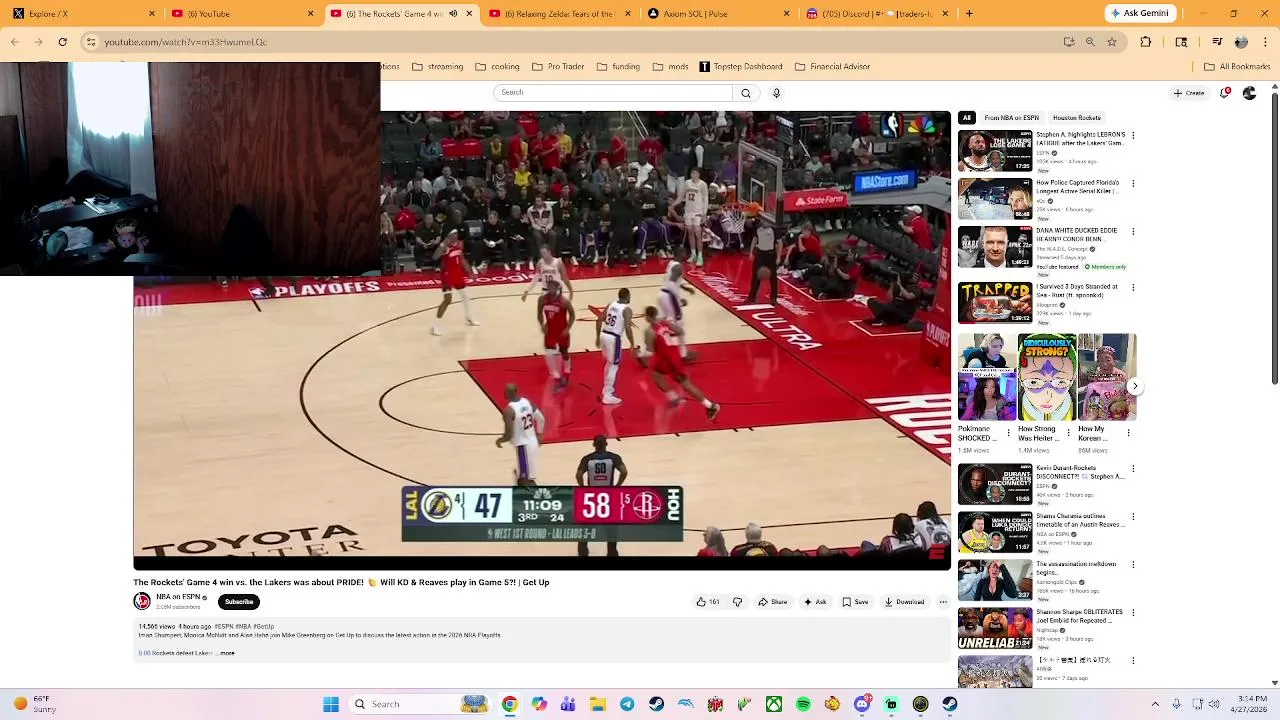Image resolution: width=1280 pixels, height=720 pixels.
Task: Open Stephen A. highlights LEBRON'S fatigue video thumbnail
Action: (x=995, y=151)
